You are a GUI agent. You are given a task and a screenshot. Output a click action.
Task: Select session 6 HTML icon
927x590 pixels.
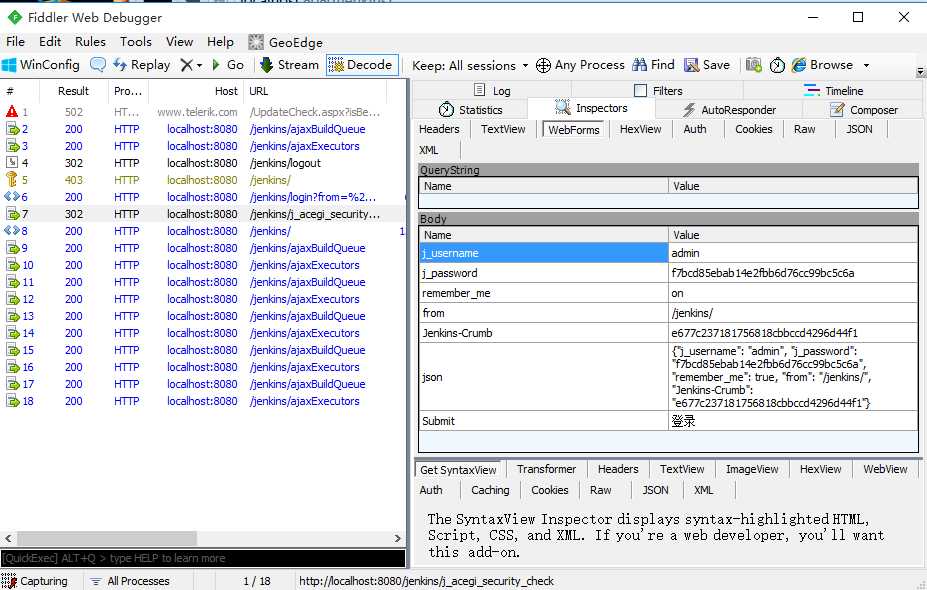tap(12, 197)
